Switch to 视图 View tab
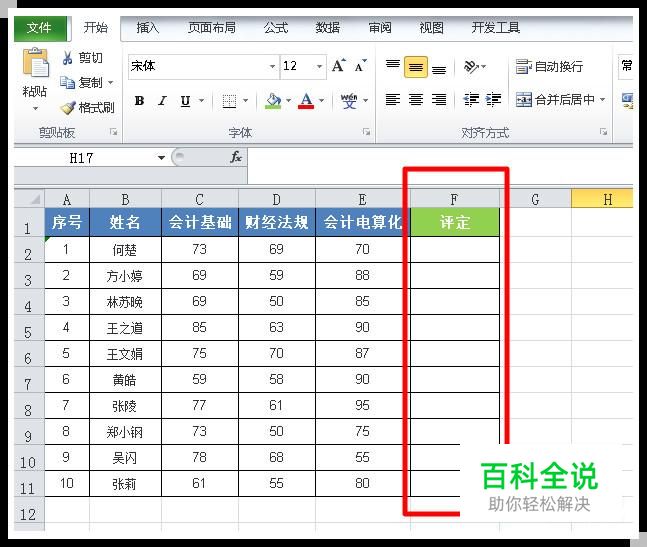The image size is (647, 547). [432, 28]
